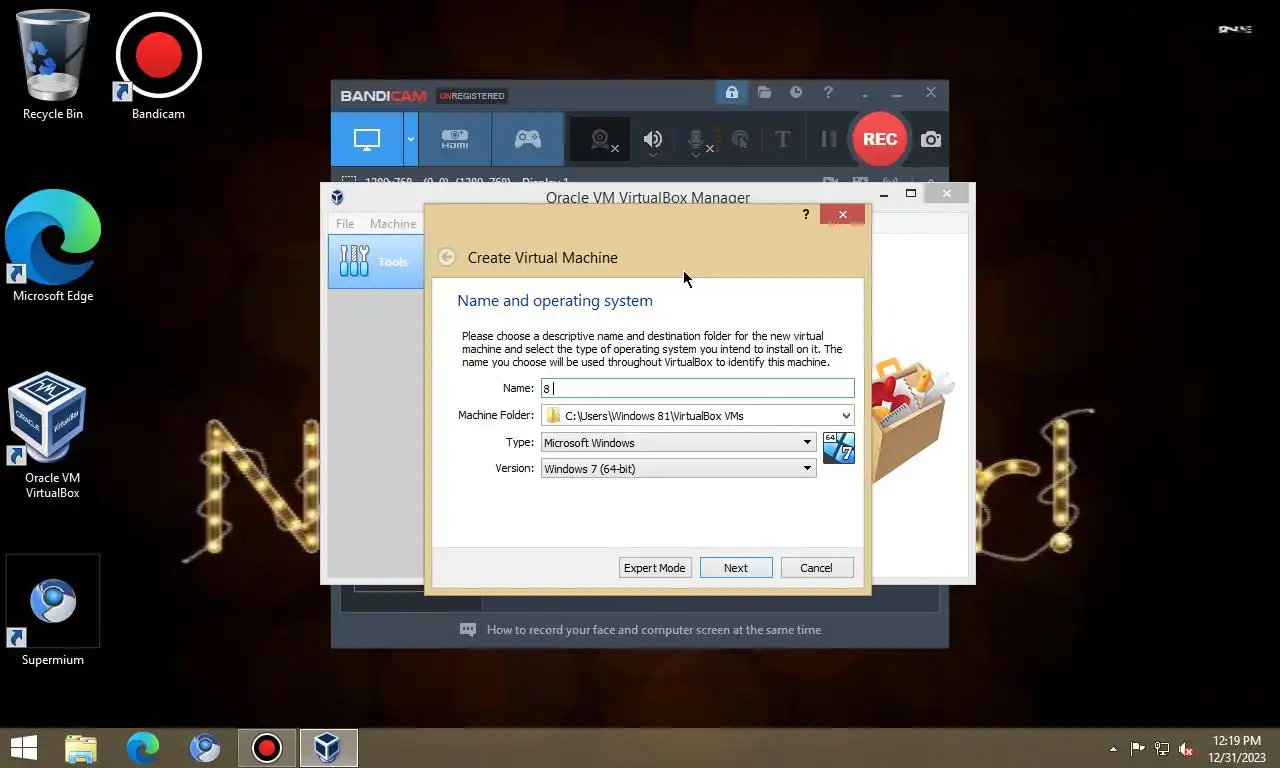Open Microsoft Edge desktop shortcut
1280x768 pixels.
(53, 245)
